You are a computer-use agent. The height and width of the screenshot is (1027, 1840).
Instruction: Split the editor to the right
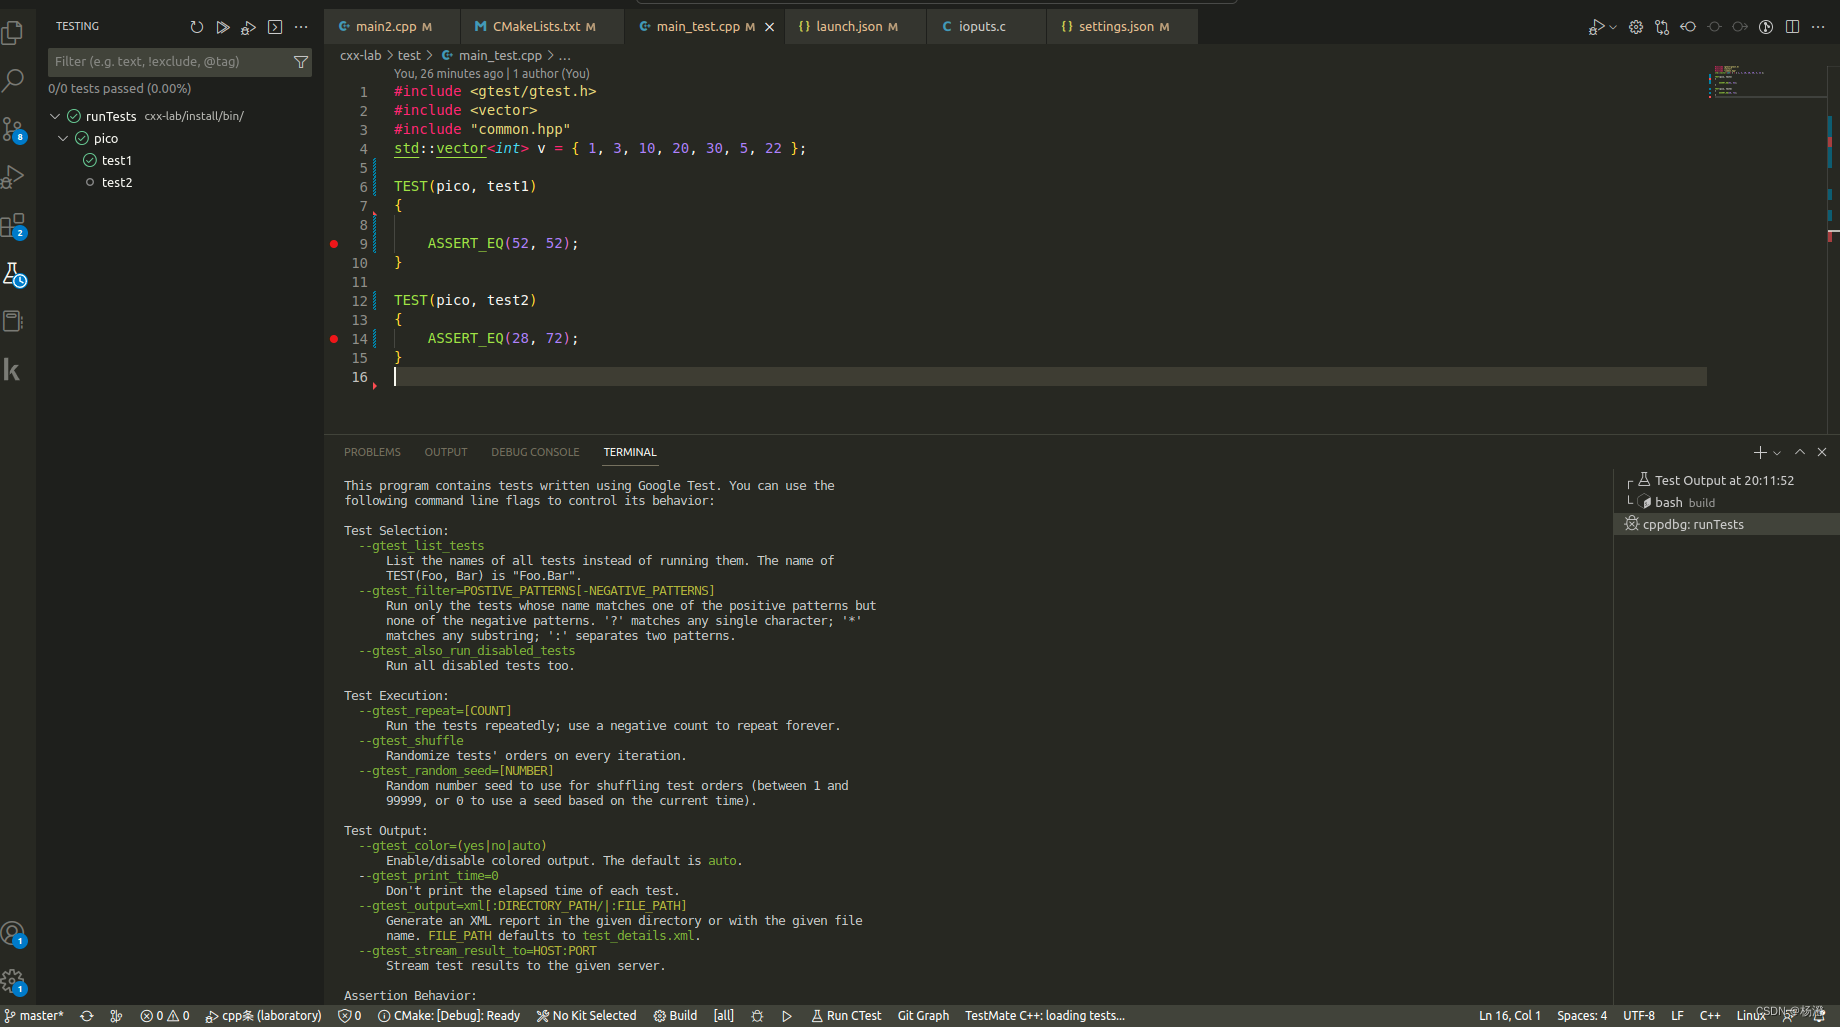point(1792,27)
